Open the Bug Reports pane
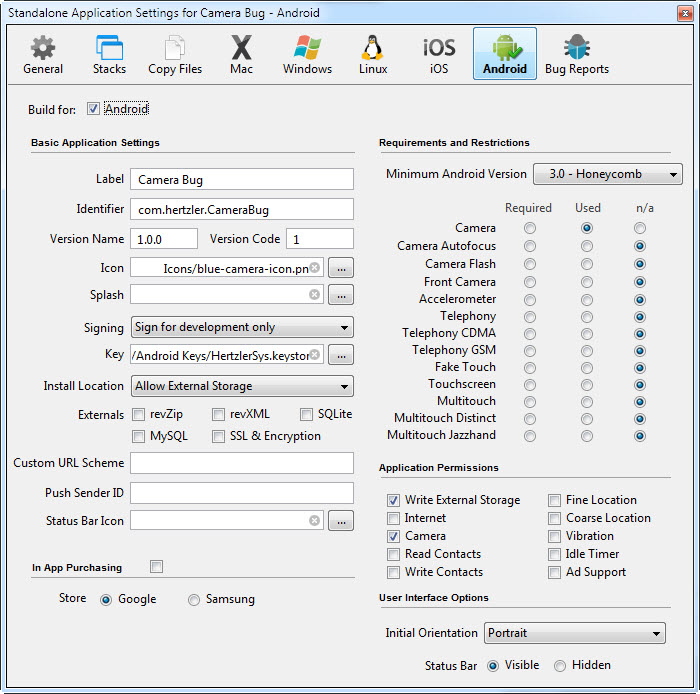This screenshot has width=700, height=694. [576, 54]
